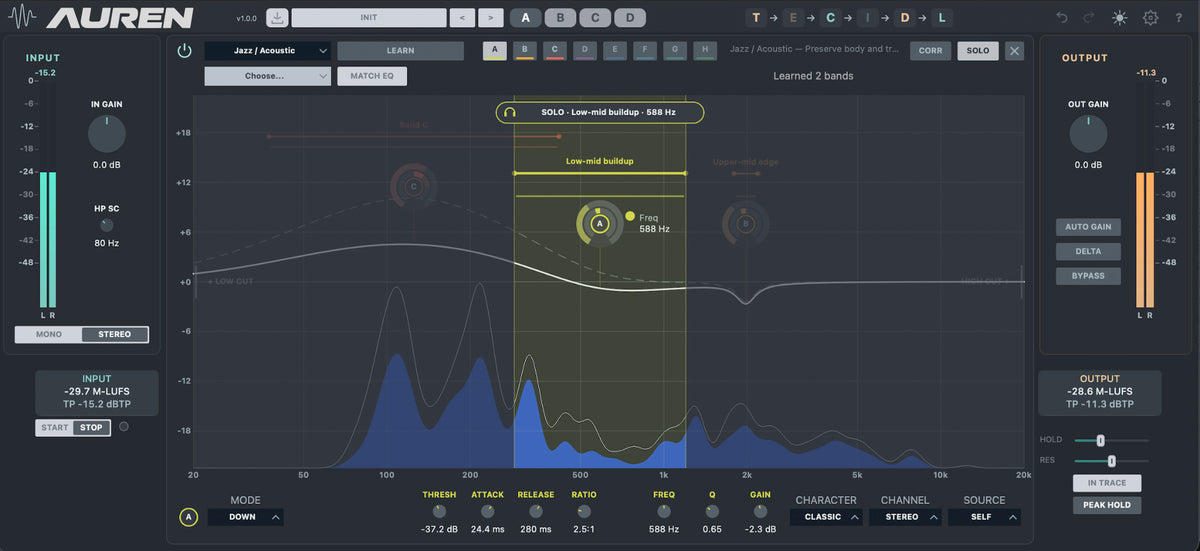Open settings with the gear icon
This screenshot has width=1200, height=551.
tap(1150, 18)
